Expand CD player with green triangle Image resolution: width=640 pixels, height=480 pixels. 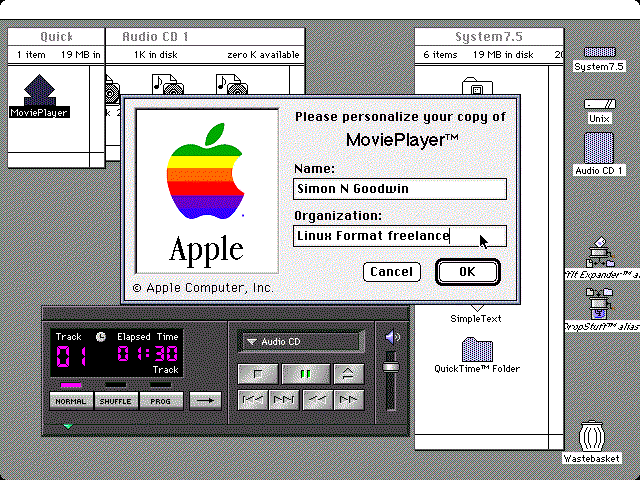pos(68,426)
